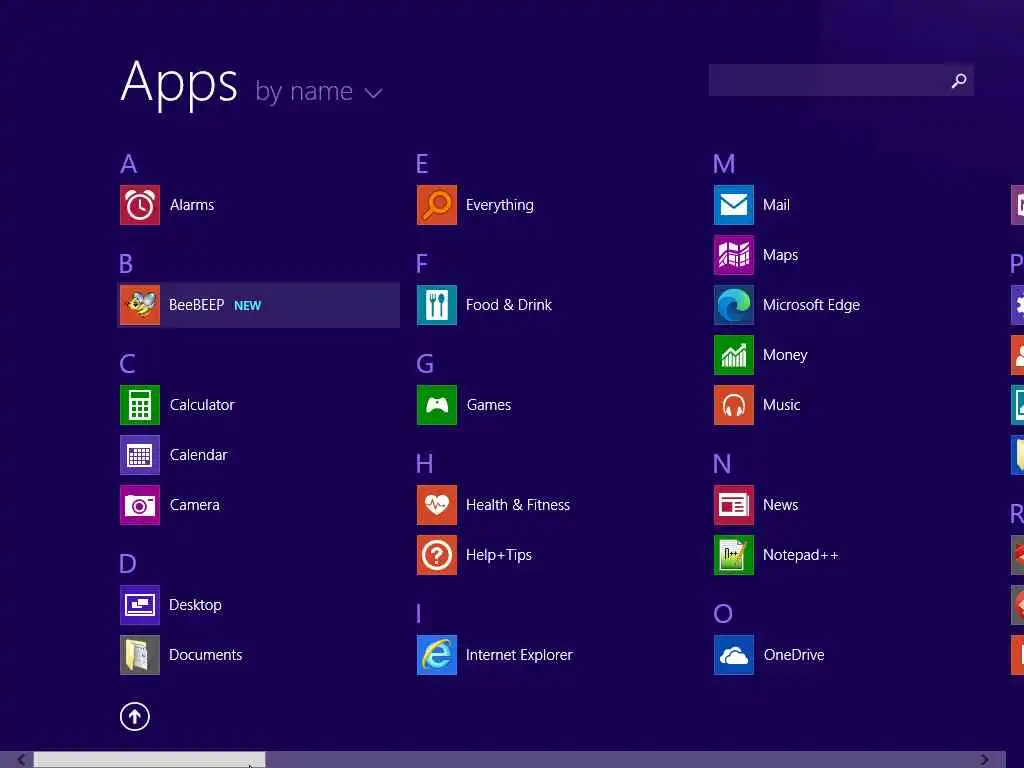The width and height of the screenshot is (1024, 768).
Task: Click the 'Notepad++' label text
Action: click(801, 555)
